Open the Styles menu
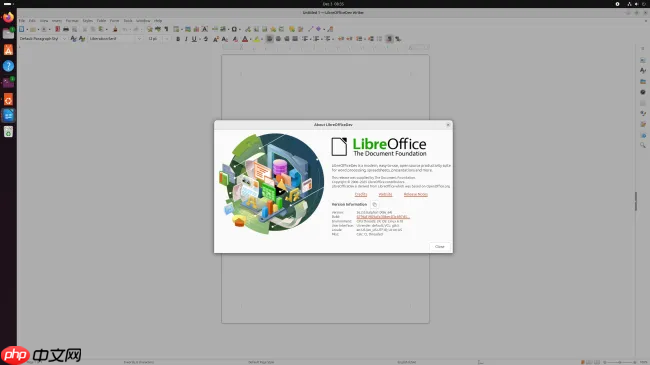The width and height of the screenshot is (650, 365). coord(87,21)
